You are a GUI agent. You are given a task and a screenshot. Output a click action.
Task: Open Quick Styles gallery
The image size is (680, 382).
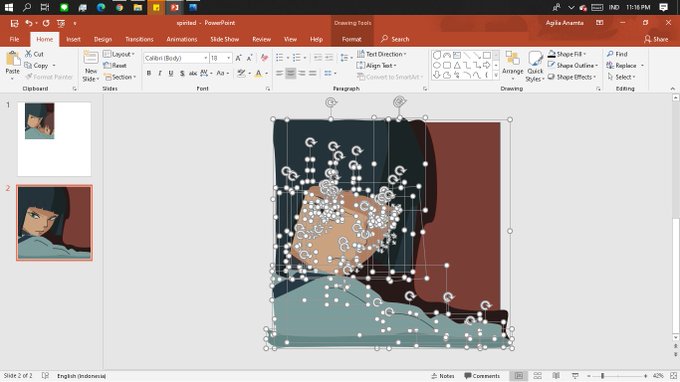[535, 66]
